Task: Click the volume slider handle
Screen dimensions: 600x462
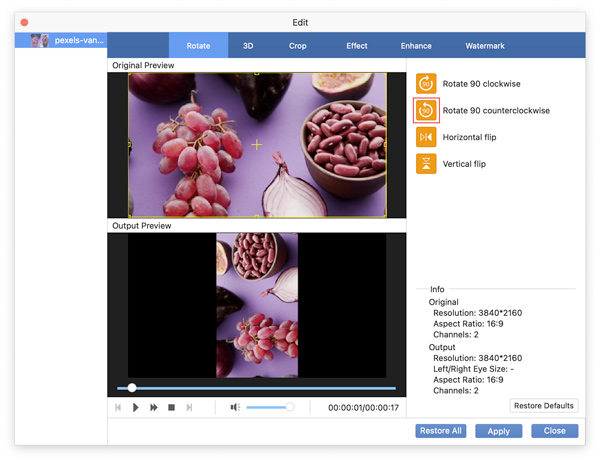Action: [x=290, y=408]
